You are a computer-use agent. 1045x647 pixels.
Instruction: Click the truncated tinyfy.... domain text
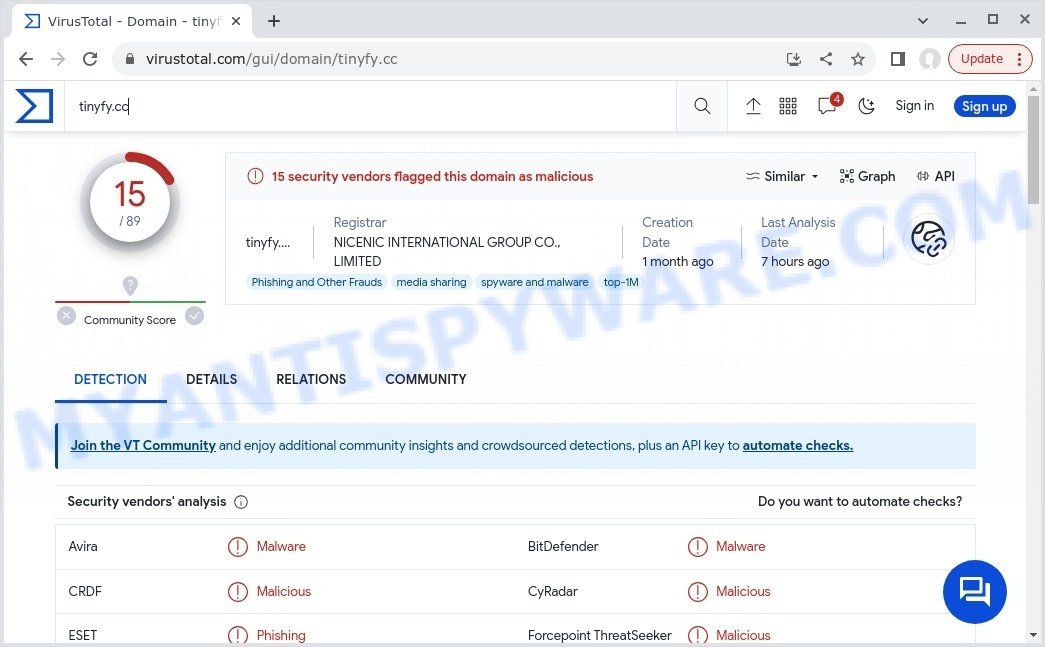[x=268, y=242]
